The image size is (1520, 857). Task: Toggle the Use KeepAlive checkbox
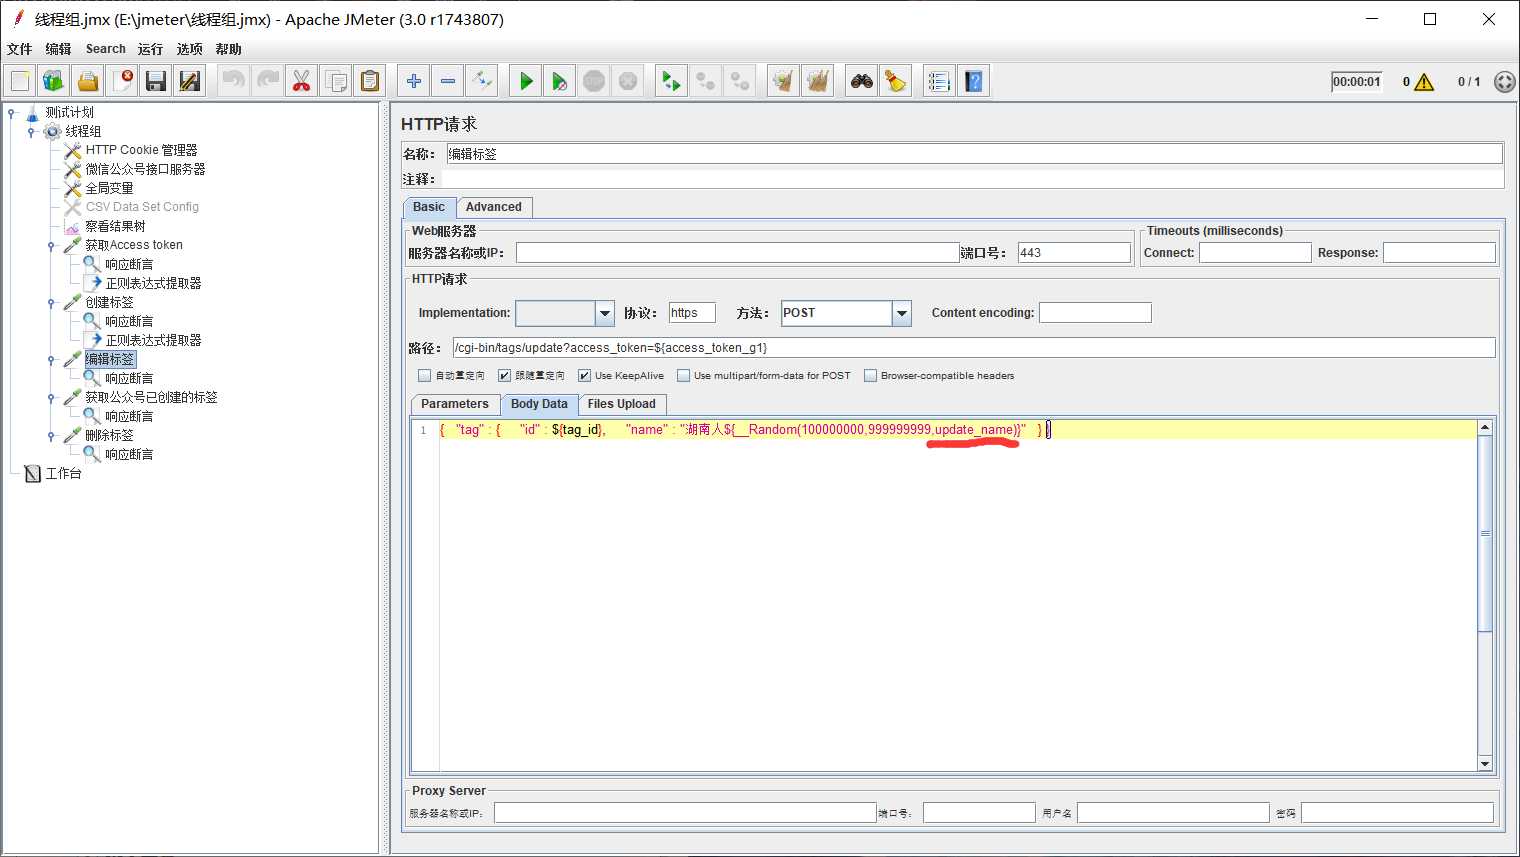[585, 376]
